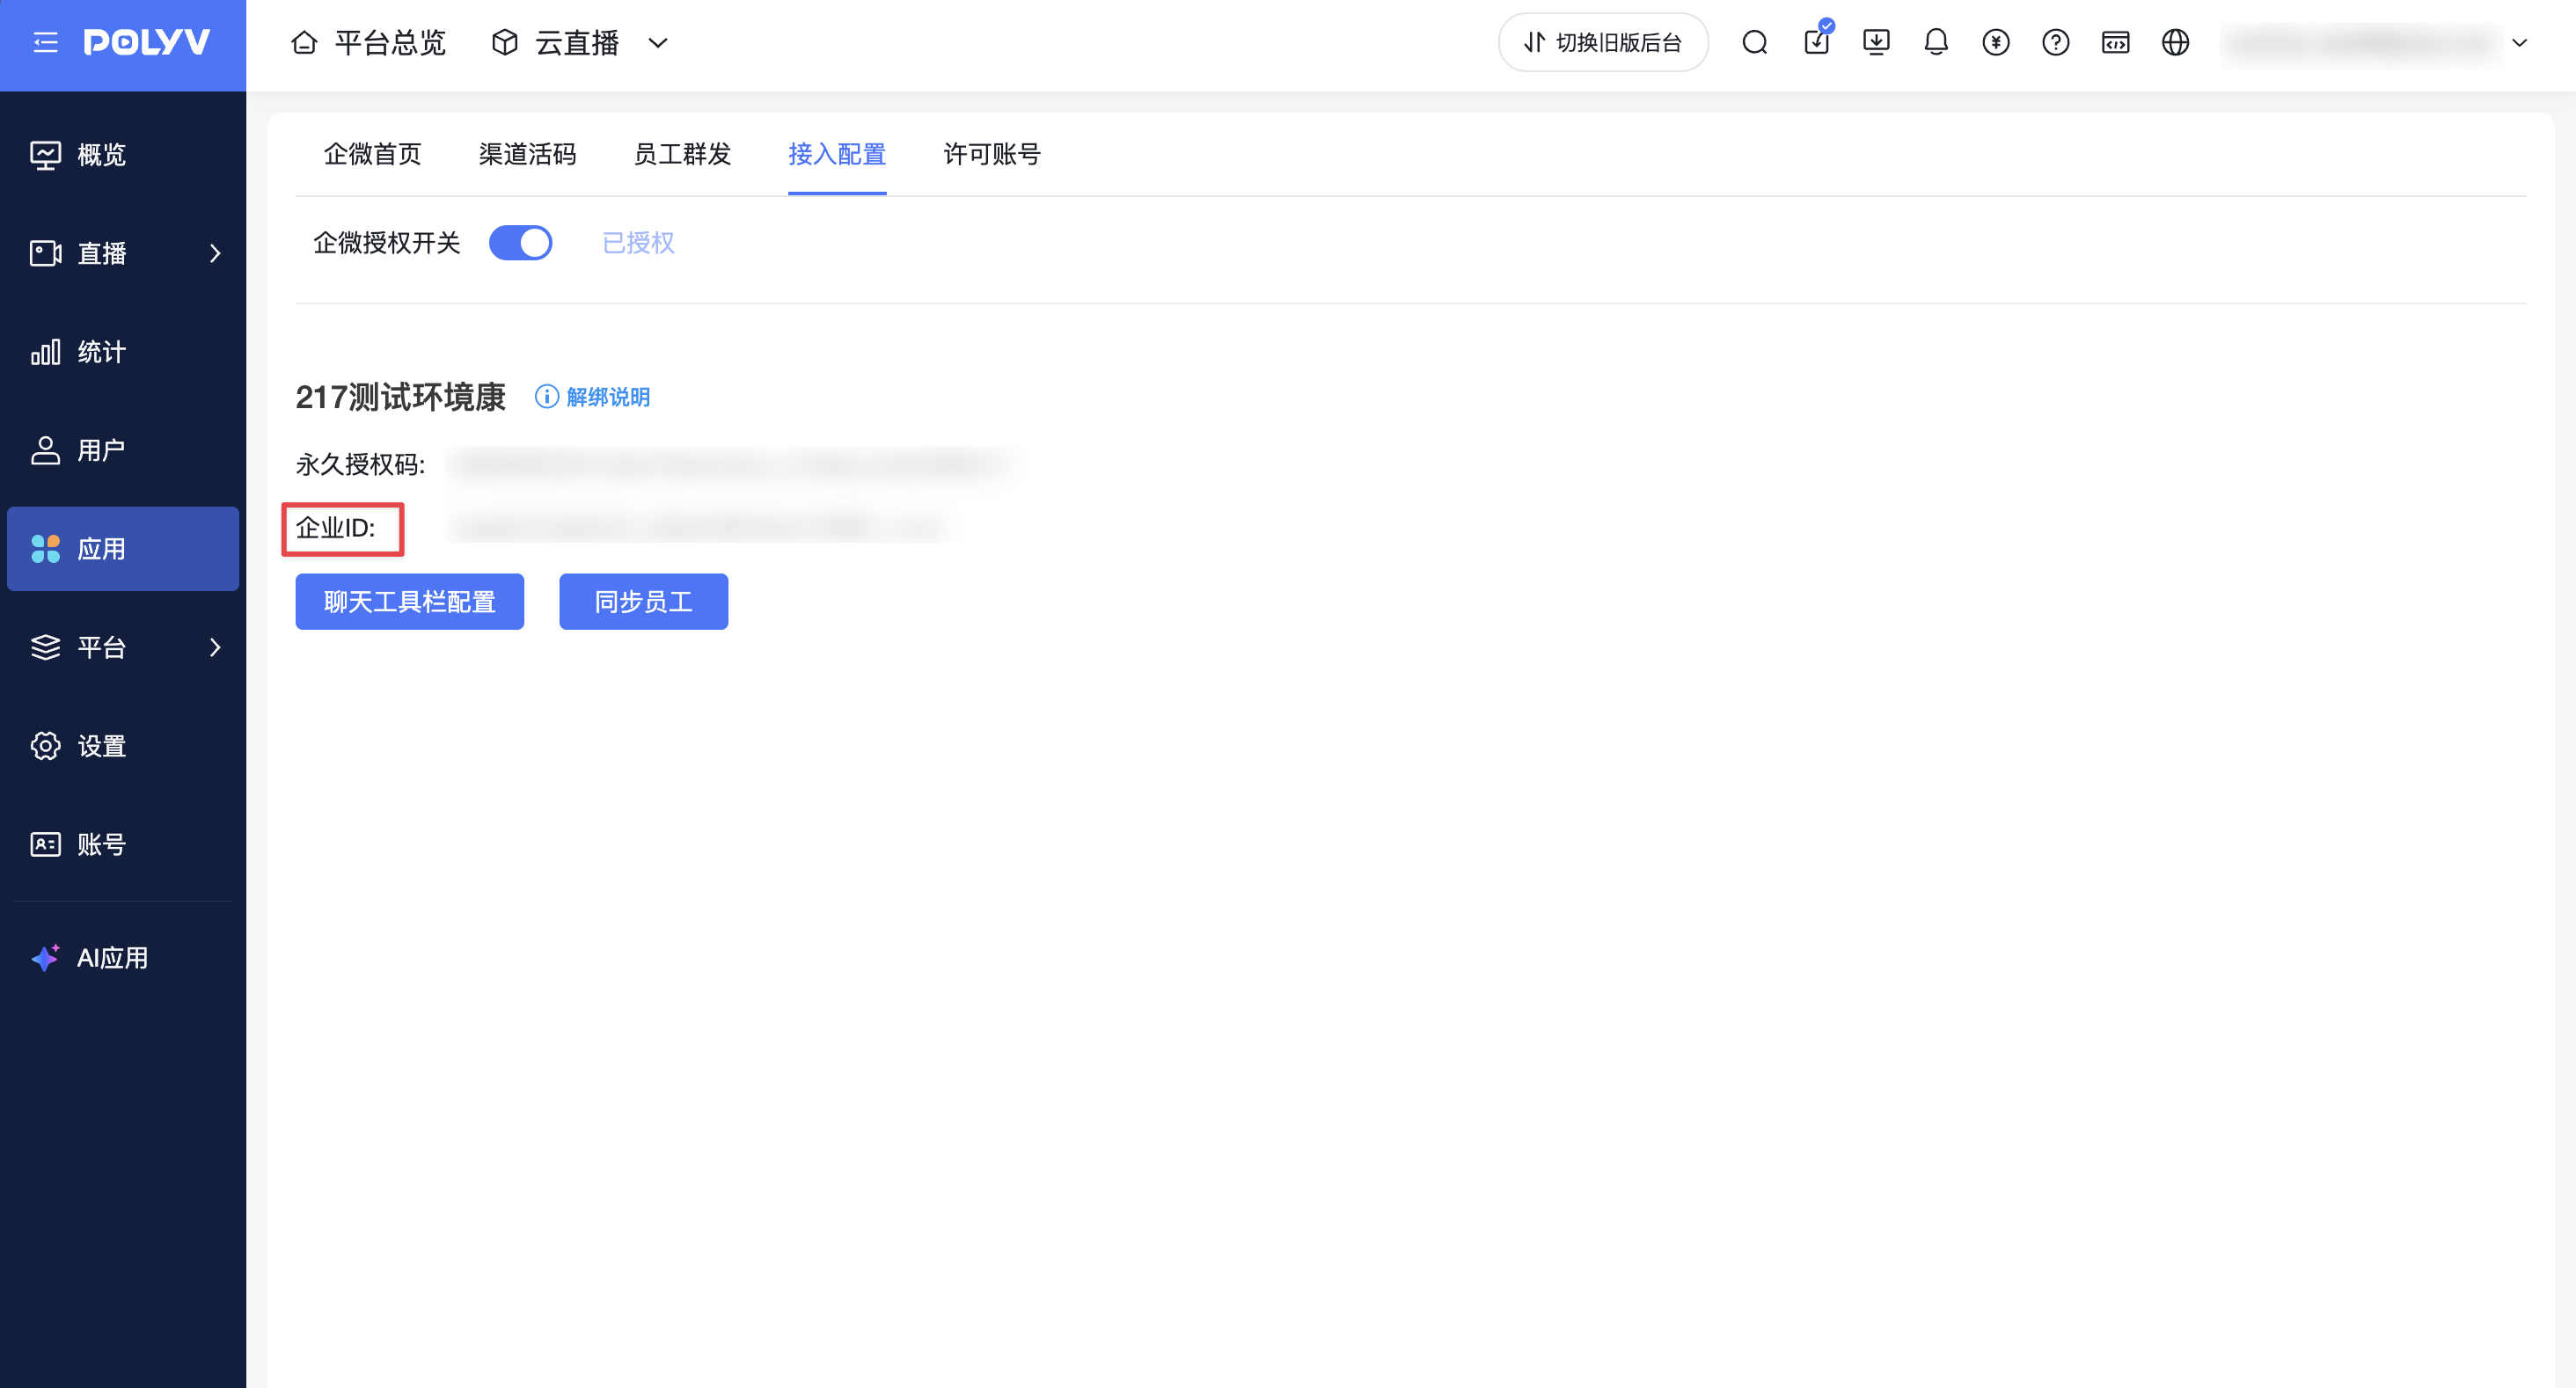
Task: Click the 永久授权码: label
Action: [x=361, y=464]
